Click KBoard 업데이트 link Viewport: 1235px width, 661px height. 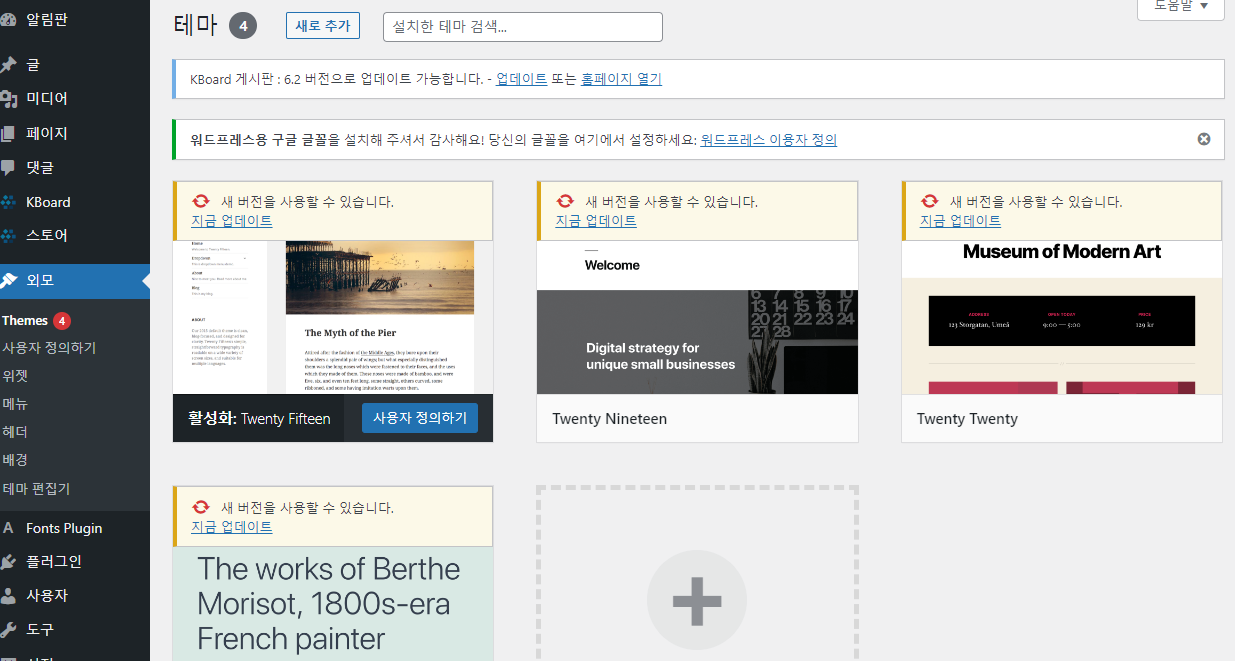(x=522, y=79)
